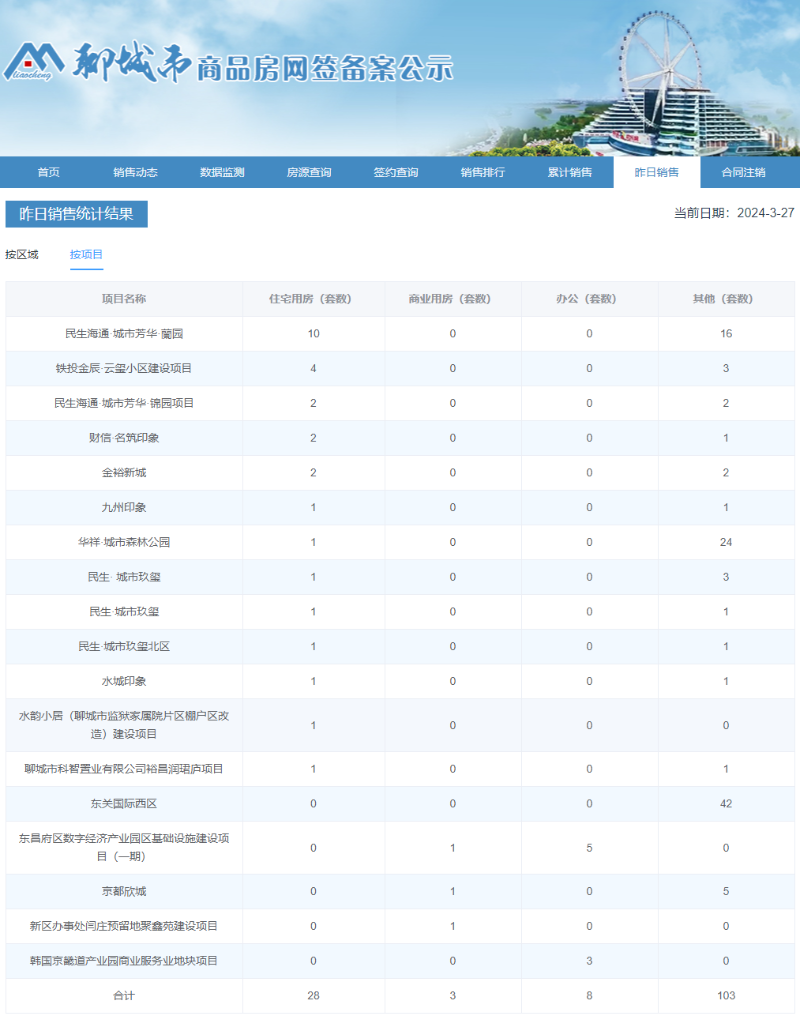Switch to 销售排行 navigation item
This screenshot has width=800, height=1027.
click(483, 172)
